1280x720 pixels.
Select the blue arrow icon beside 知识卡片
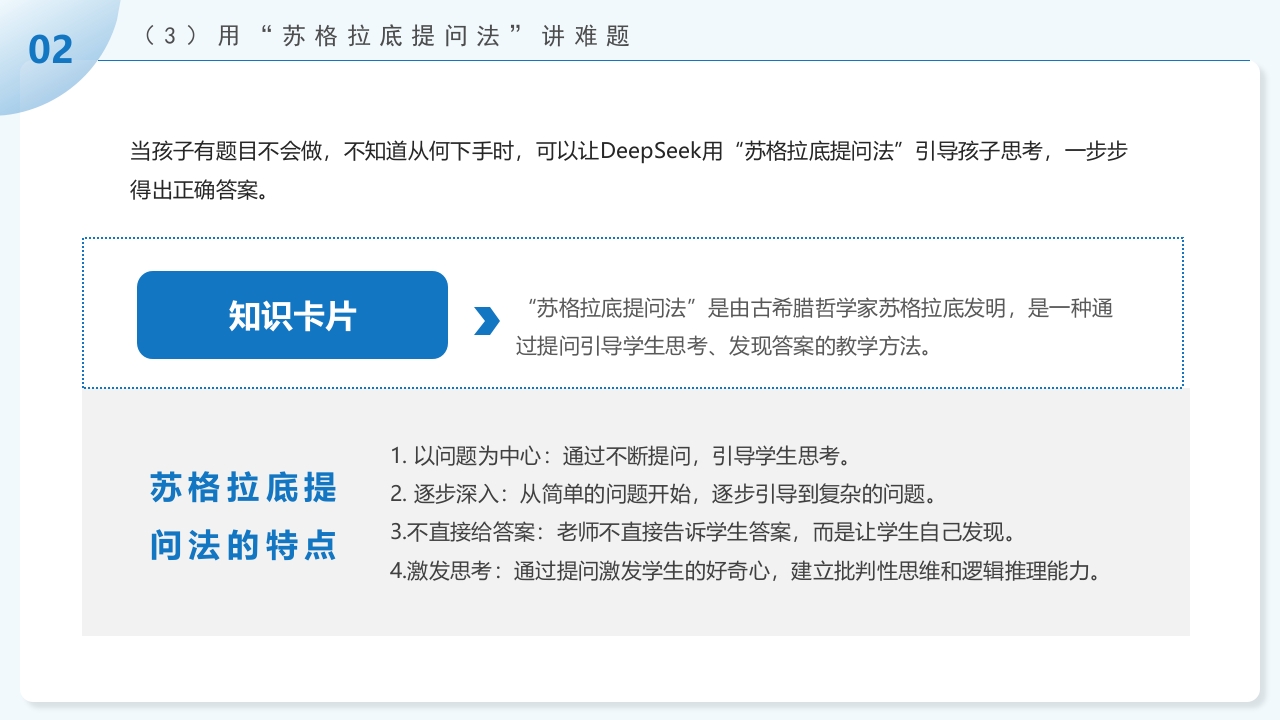(x=487, y=318)
